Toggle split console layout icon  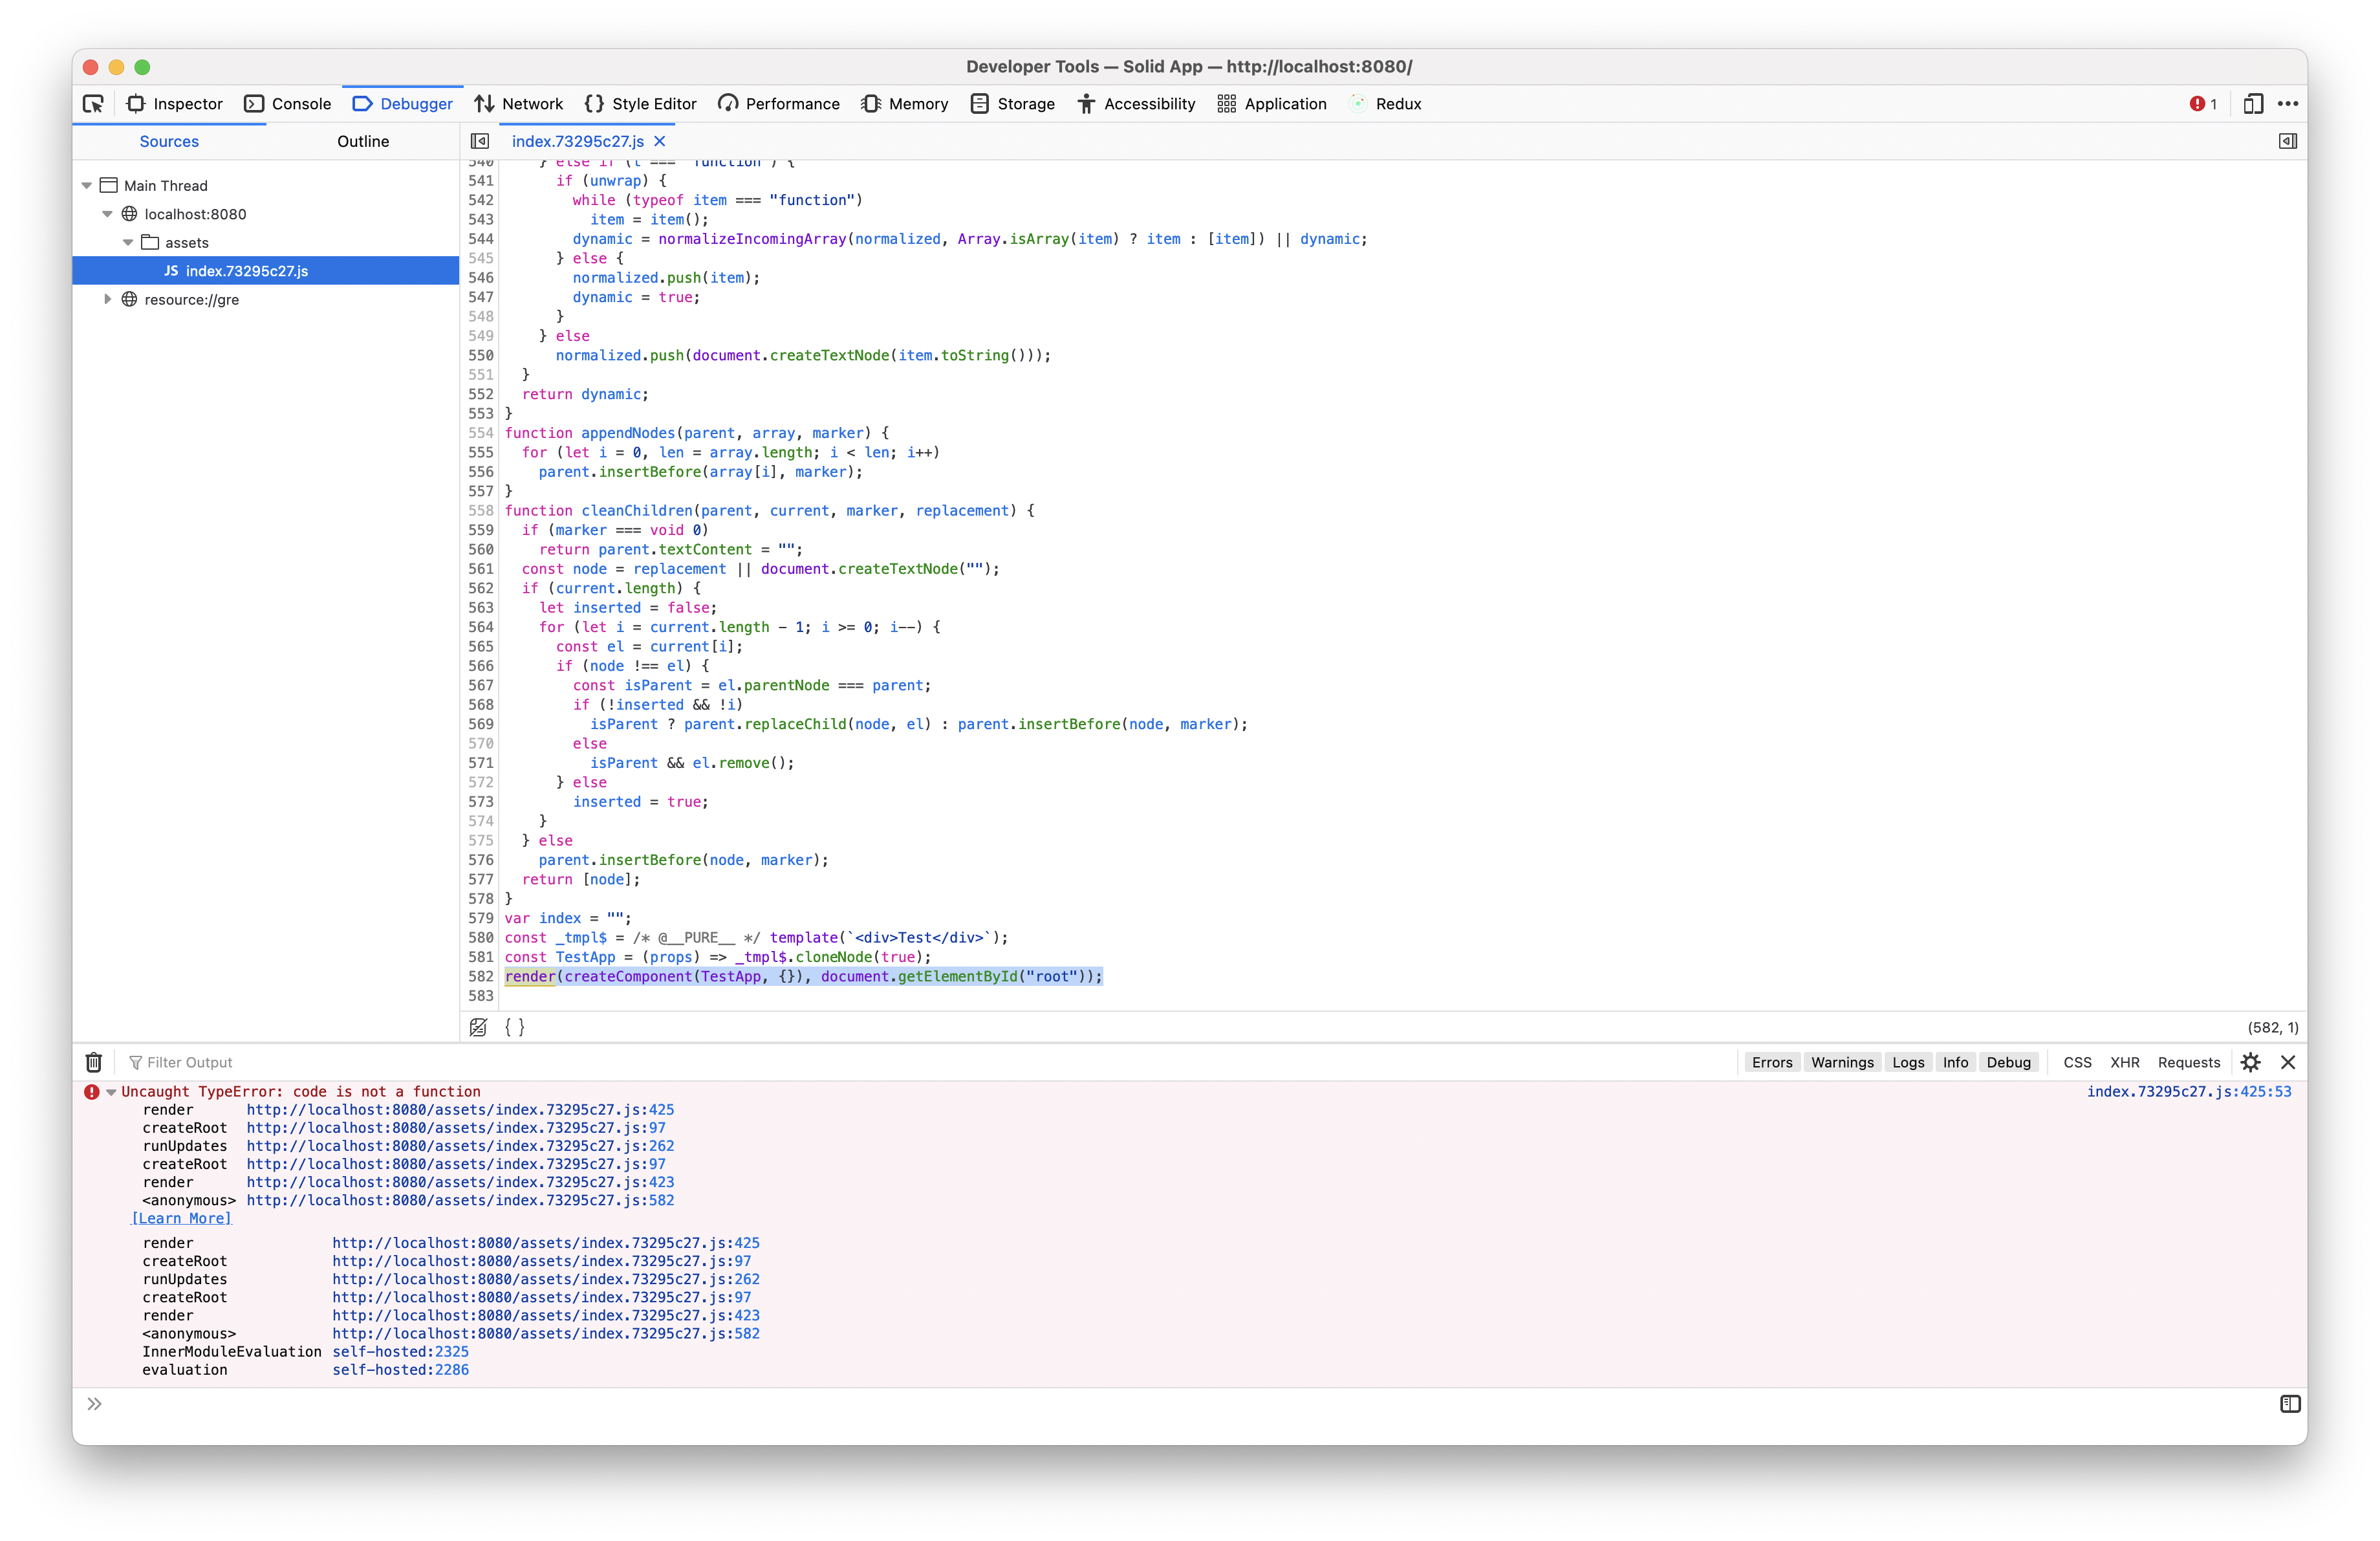pos(2290,1404)
